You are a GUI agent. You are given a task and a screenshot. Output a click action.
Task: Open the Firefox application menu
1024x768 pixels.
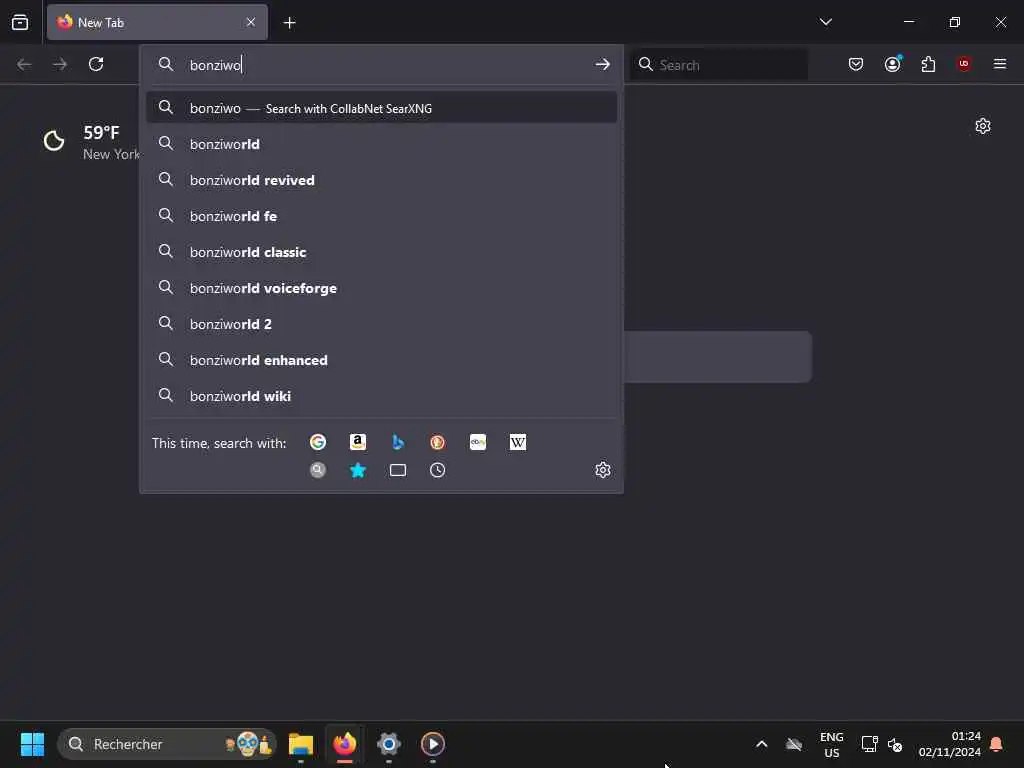click(1000, 64)
